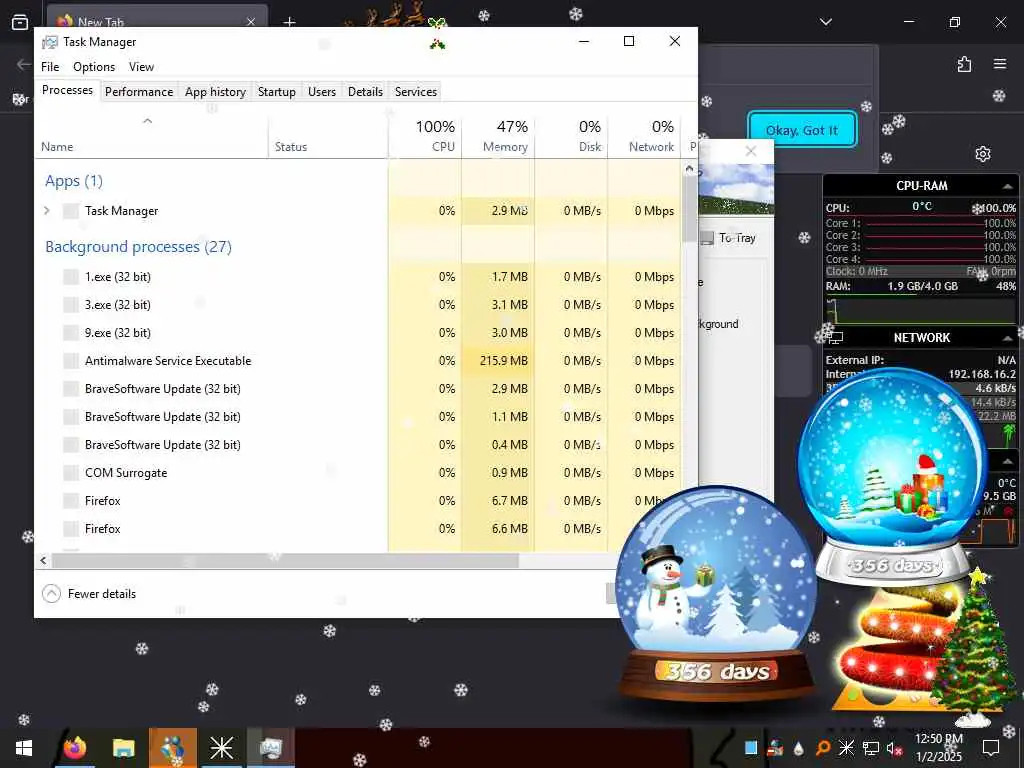Click the horizontal scrollbar left arrow

click(43, 560)
